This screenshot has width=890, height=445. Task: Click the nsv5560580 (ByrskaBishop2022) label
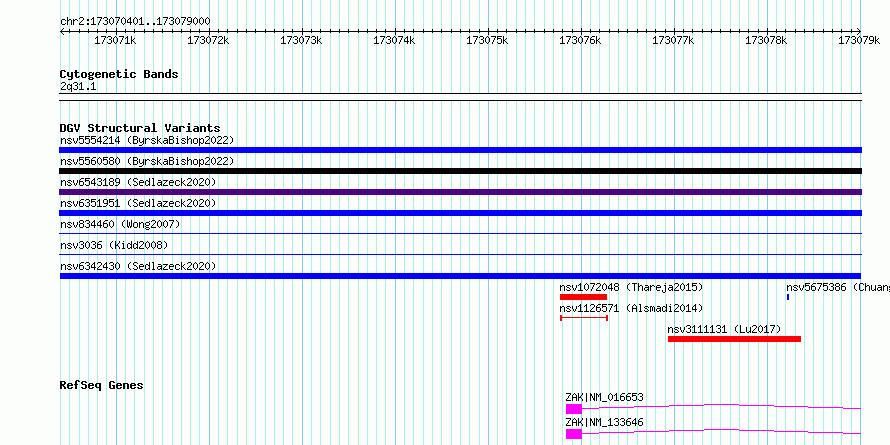click(x=147, y=161)
